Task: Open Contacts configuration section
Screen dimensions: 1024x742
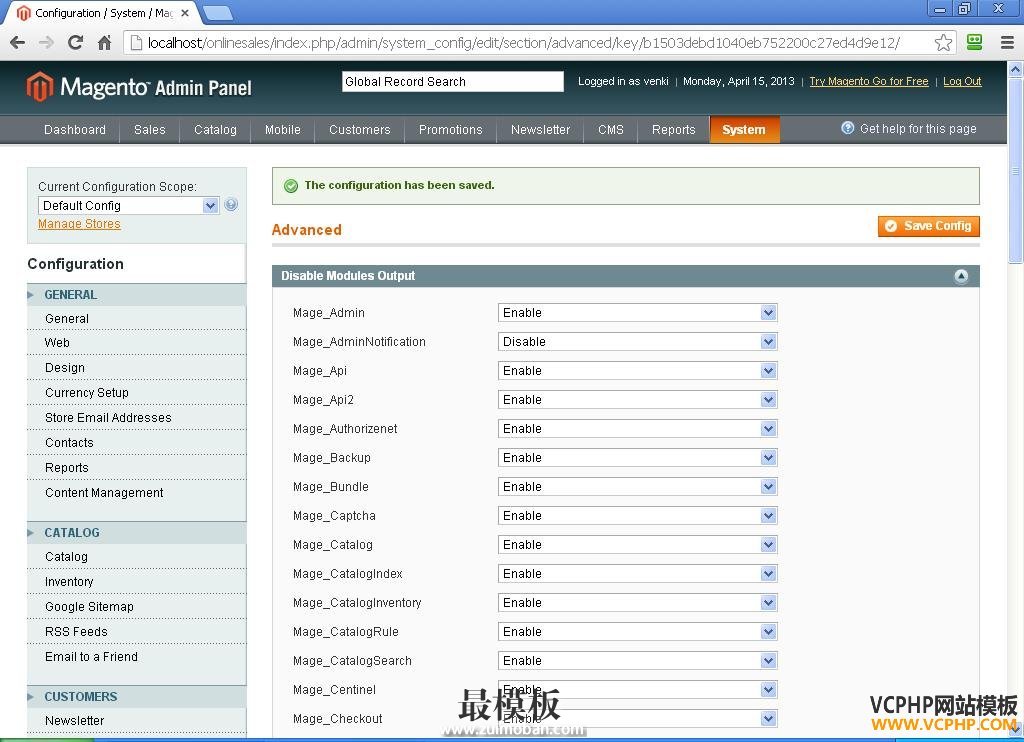Action: point(69,443)
